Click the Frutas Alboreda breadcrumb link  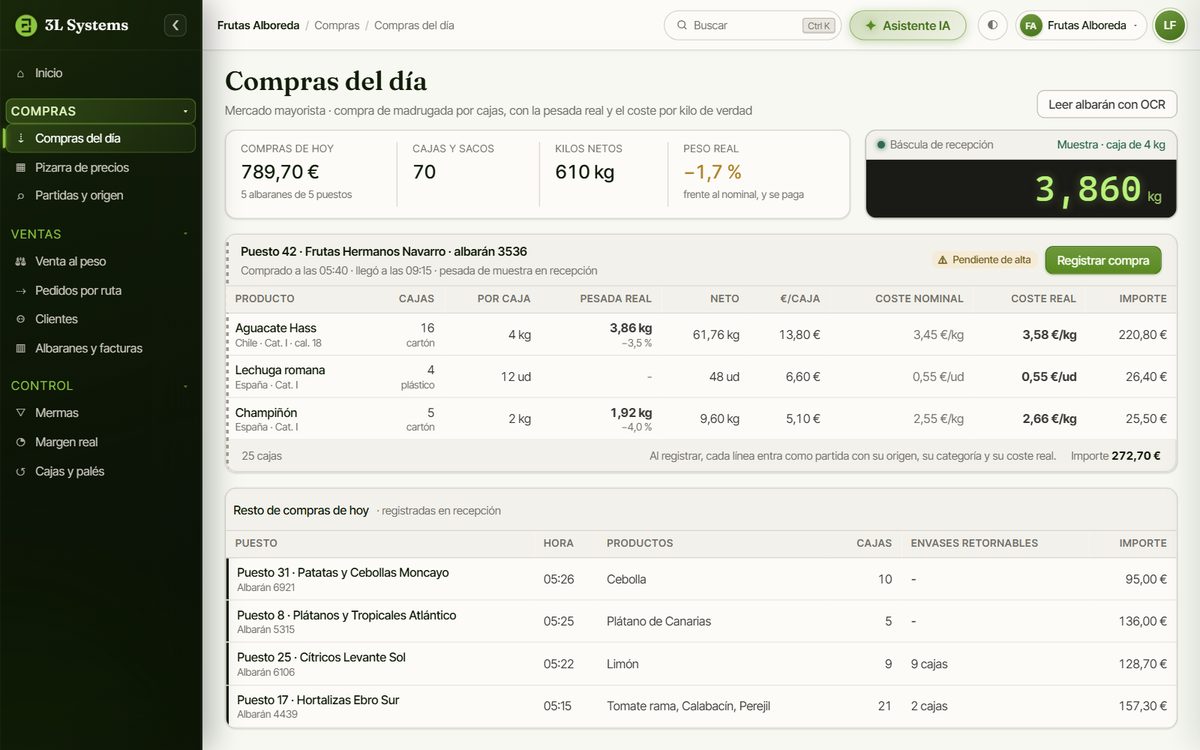(258, 26)
